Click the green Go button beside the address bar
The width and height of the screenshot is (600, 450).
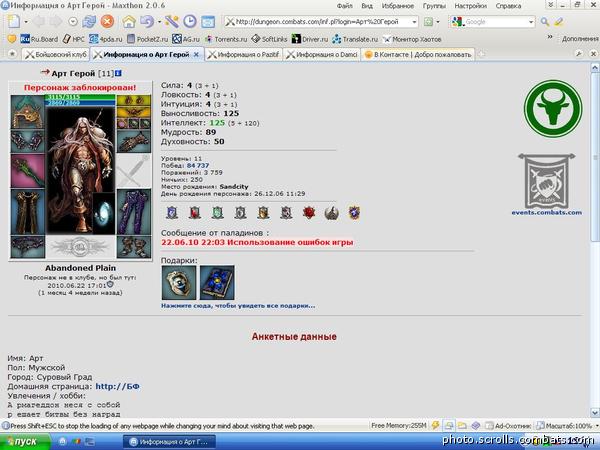tap(429, 22)
